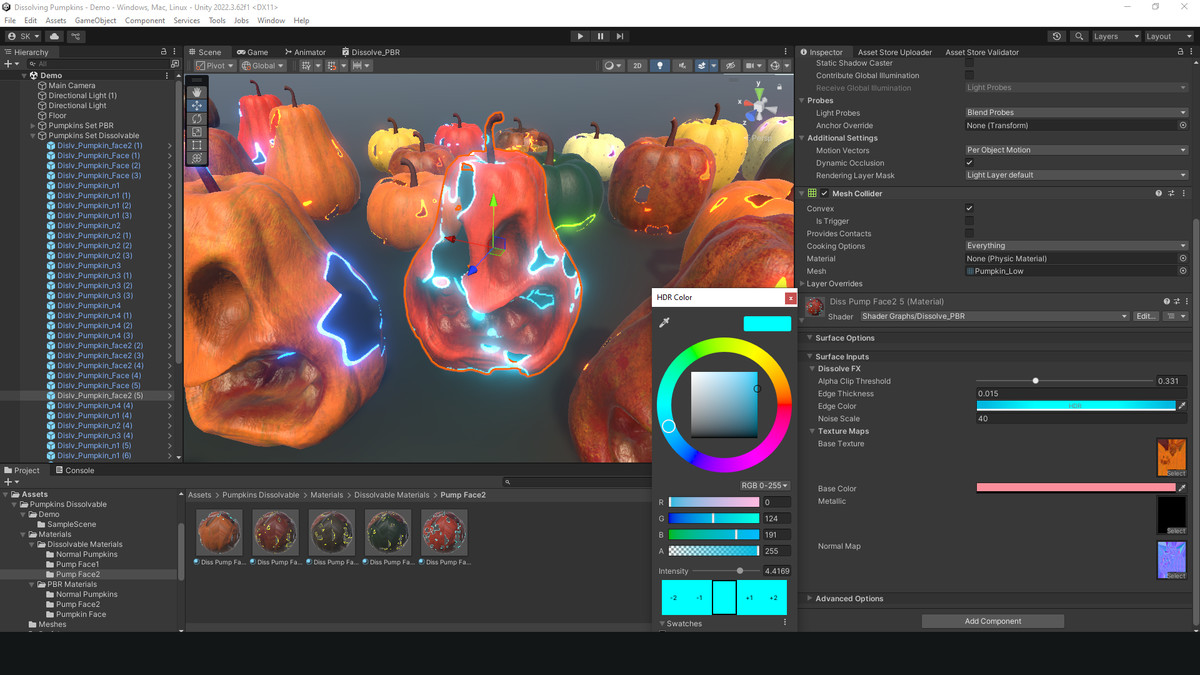
Task: Click the Add Component button
Action: pyautogui.click(x=992, y=620)
